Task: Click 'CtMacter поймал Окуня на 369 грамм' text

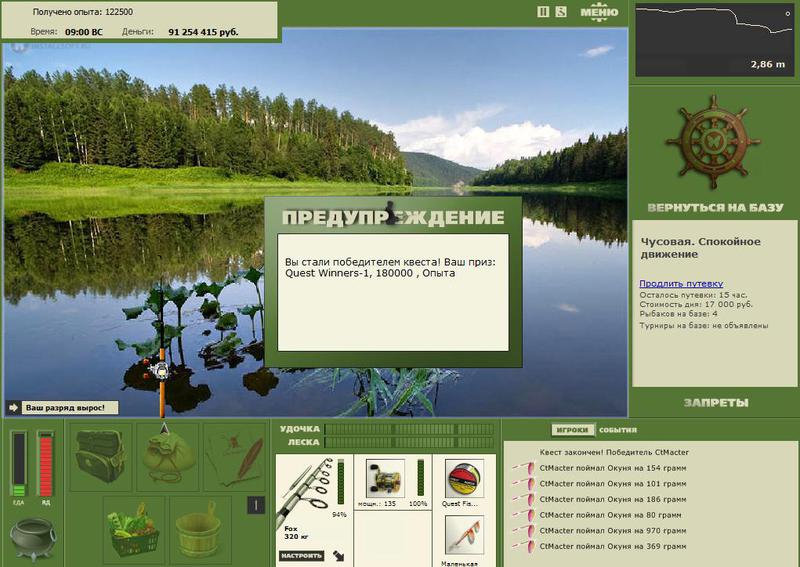Action: pyautogui.click(x=613, y=547)
